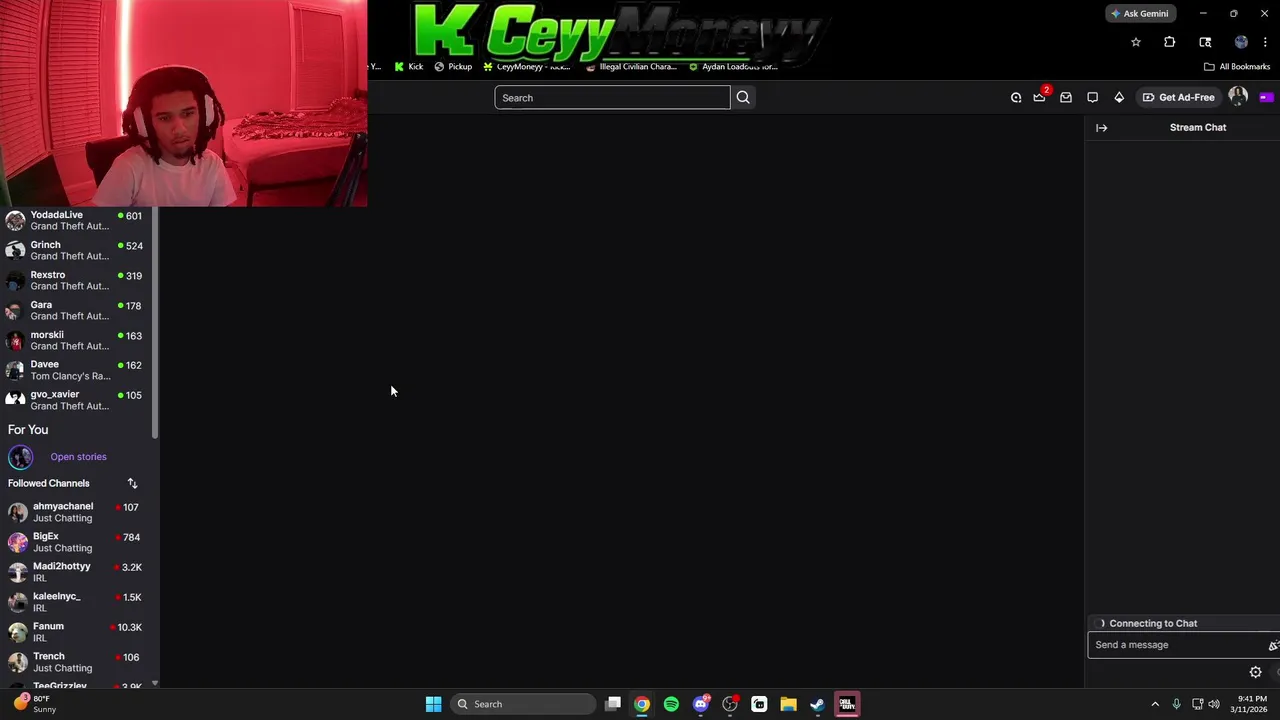Open the Aydan Loadouts bookmark
The image size is (1280, 720).
click(733, 66)
